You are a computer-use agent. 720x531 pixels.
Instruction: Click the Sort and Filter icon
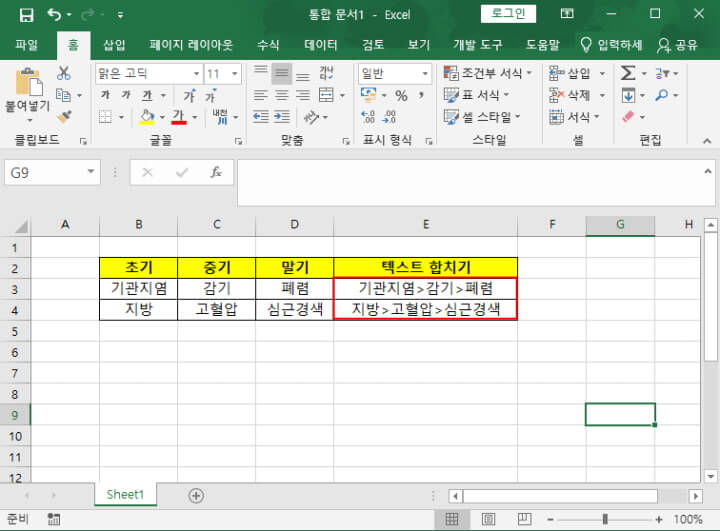pos(662,73)
